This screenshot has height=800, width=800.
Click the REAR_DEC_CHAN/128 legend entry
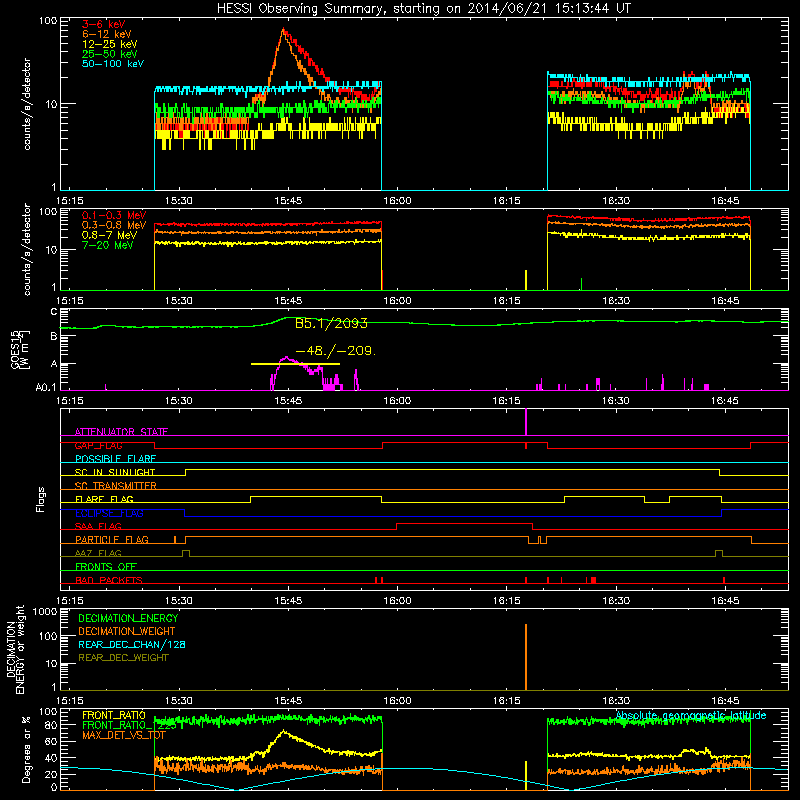coord(132,644)
